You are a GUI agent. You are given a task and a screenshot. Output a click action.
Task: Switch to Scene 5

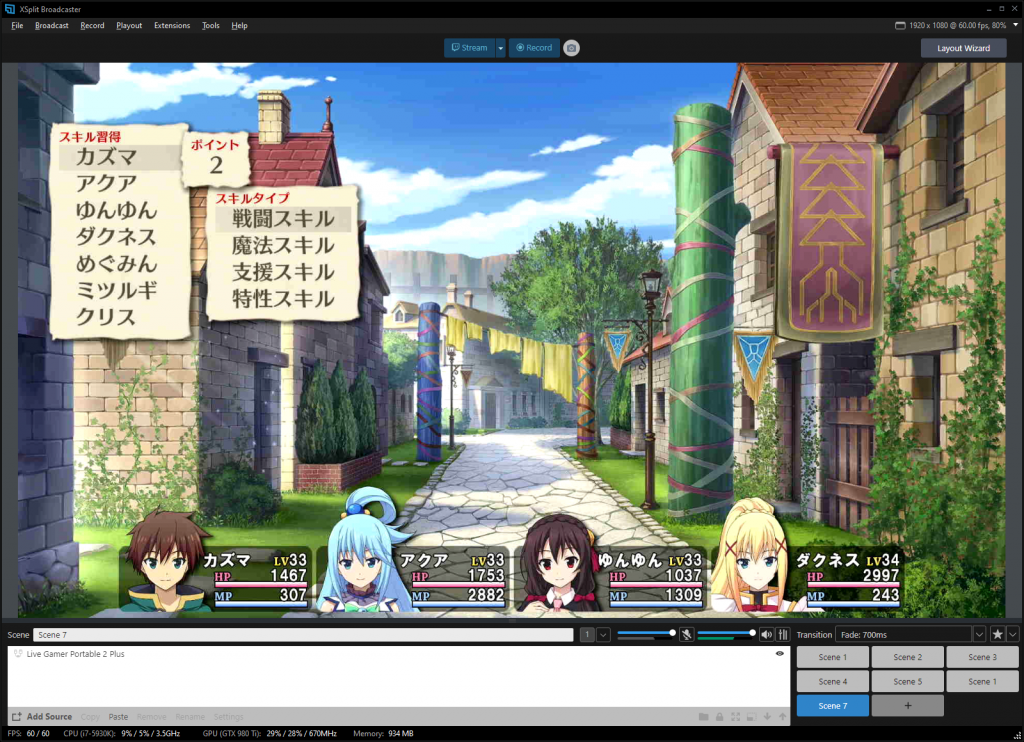(907, 681)
